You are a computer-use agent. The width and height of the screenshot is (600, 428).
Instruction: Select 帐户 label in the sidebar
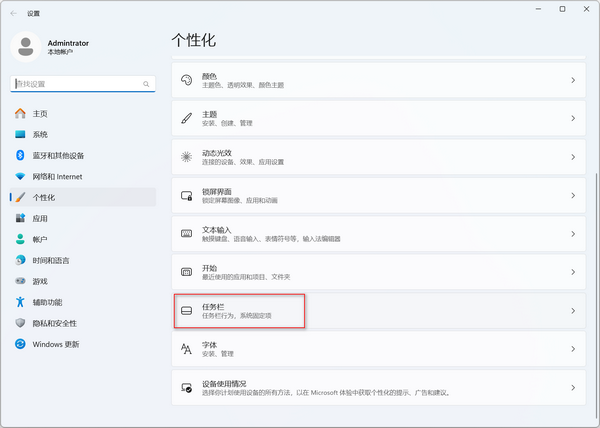pos(40,239)
